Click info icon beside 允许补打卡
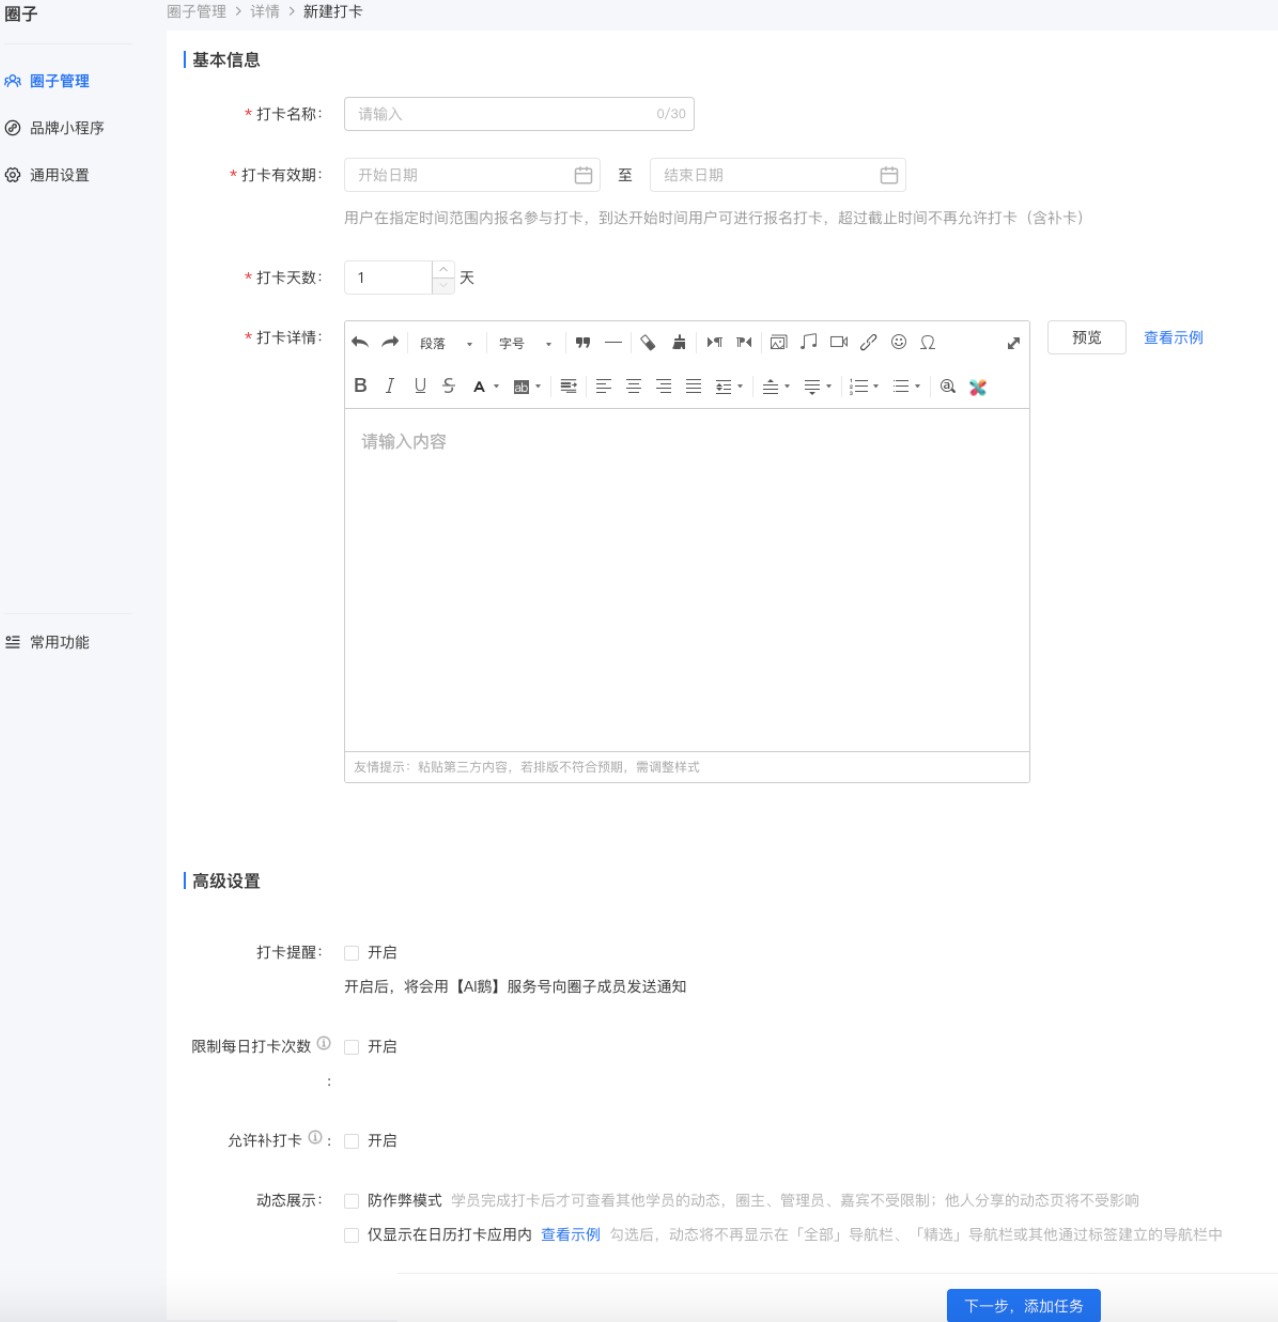The image size is (1278, 1322). tap(315, 1137)
